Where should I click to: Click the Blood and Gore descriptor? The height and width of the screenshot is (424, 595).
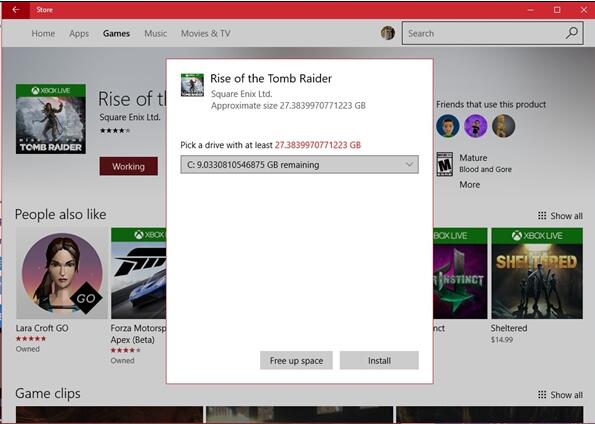pos(485,169)
